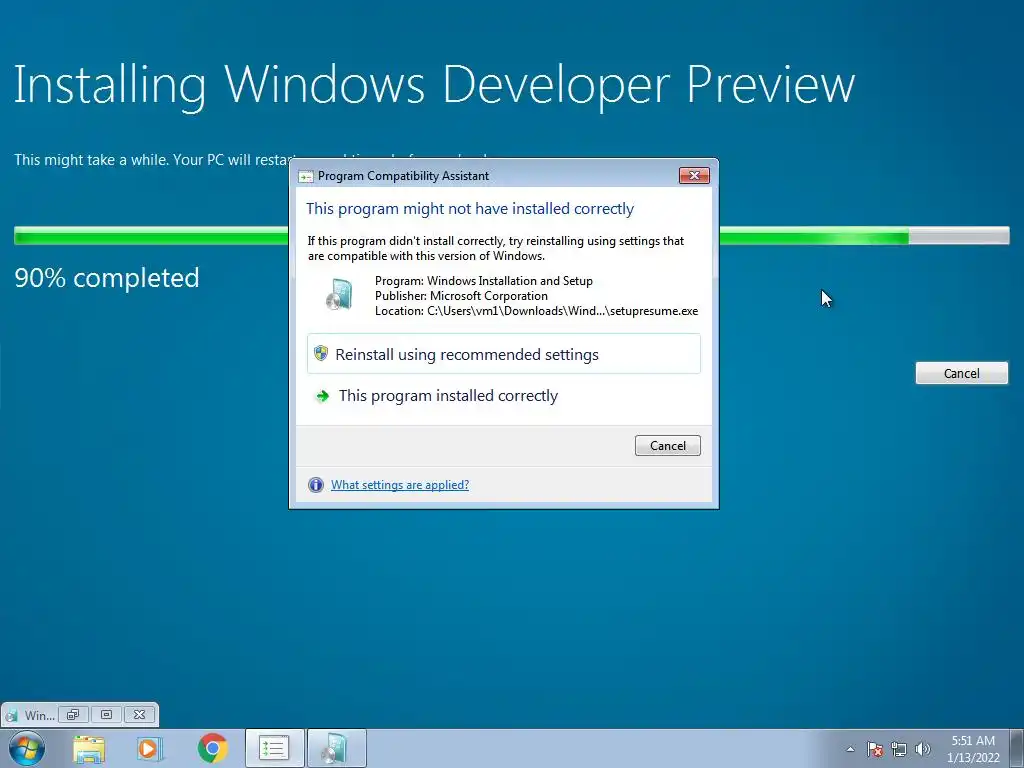Open Action Center flag icon

pos(875,749)
